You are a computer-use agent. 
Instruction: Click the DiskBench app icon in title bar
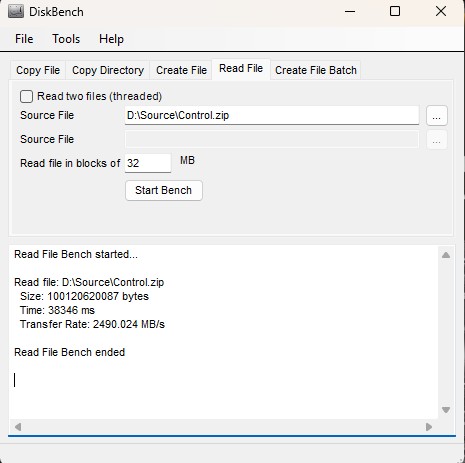[x=16, y=12]
